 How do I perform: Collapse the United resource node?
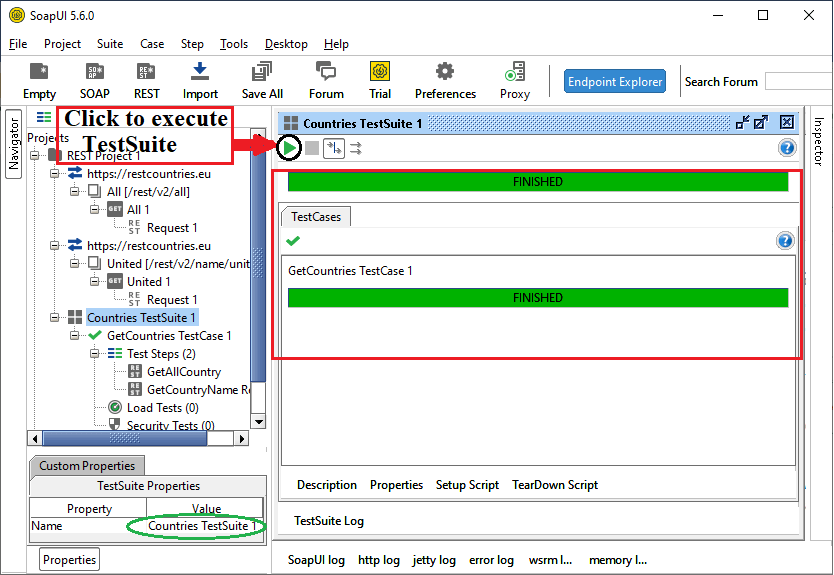(x=75, y=263)
